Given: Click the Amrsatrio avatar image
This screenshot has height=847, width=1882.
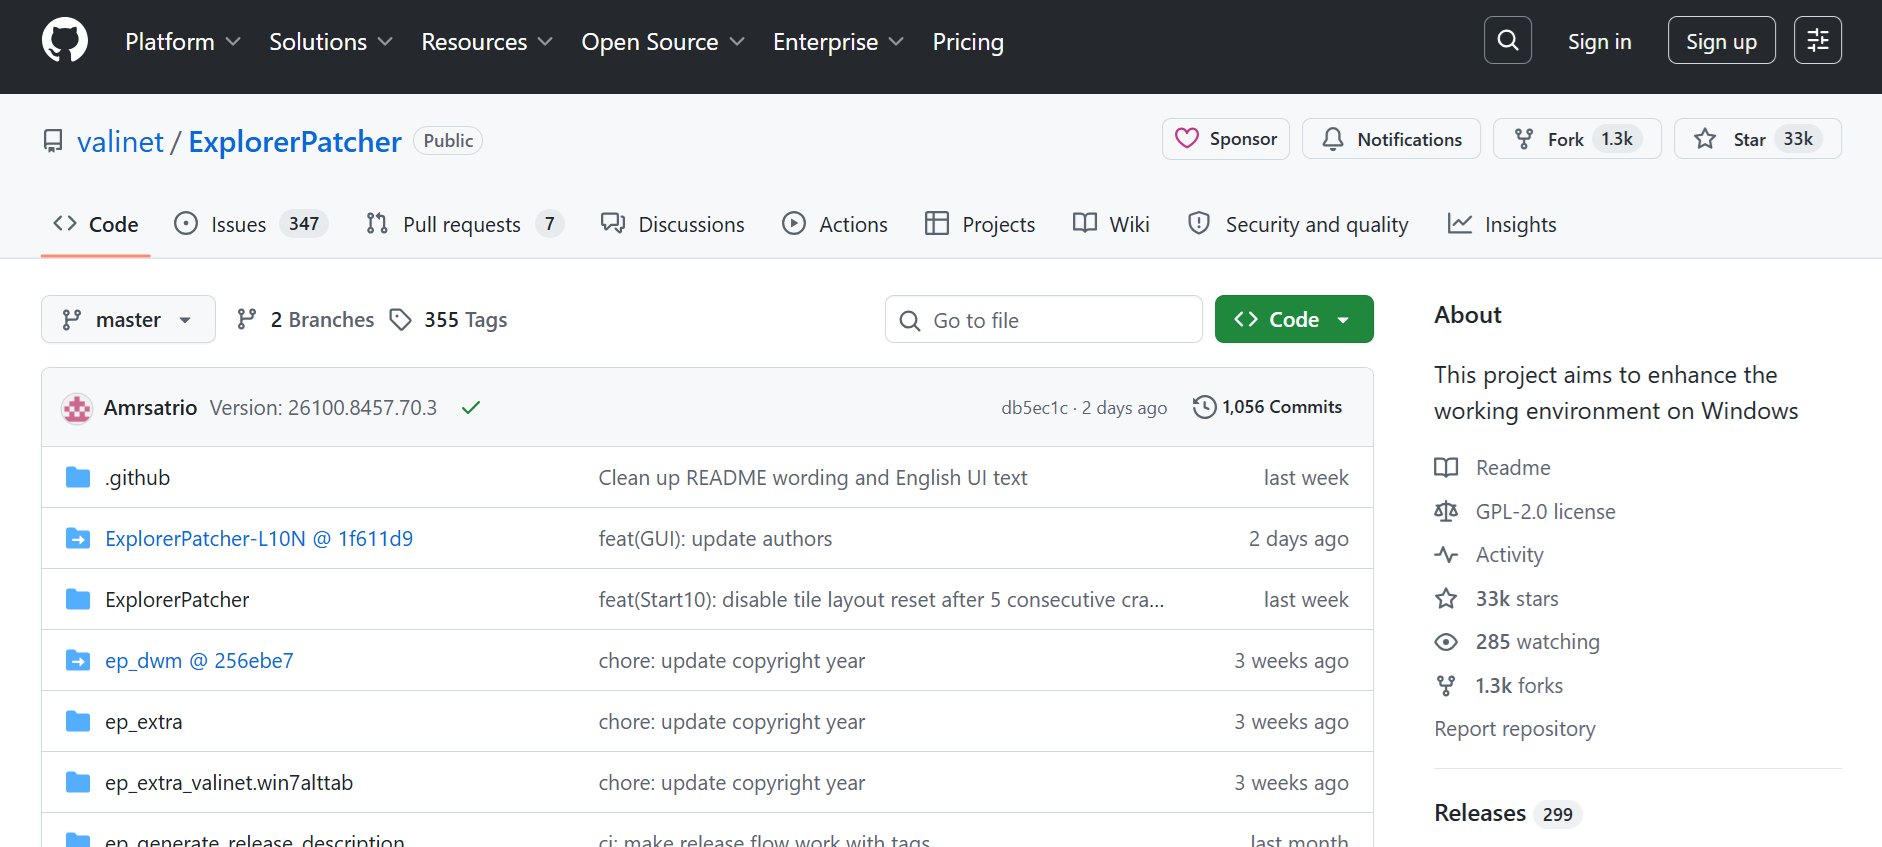Looking at the screenshot, I should click(77, 408).
